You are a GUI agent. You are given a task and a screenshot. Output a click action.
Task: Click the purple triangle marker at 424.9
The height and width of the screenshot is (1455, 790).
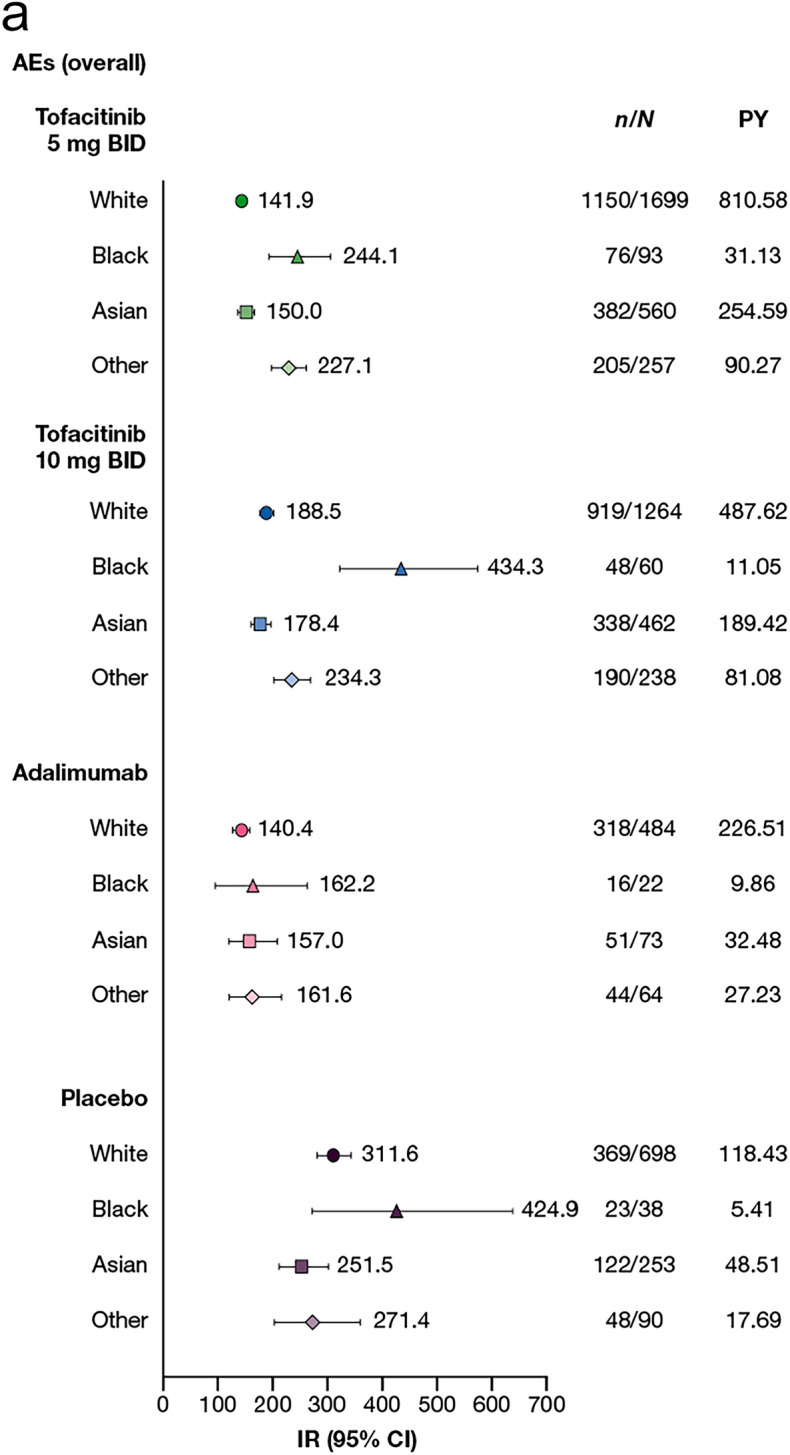pos(396,1211)
